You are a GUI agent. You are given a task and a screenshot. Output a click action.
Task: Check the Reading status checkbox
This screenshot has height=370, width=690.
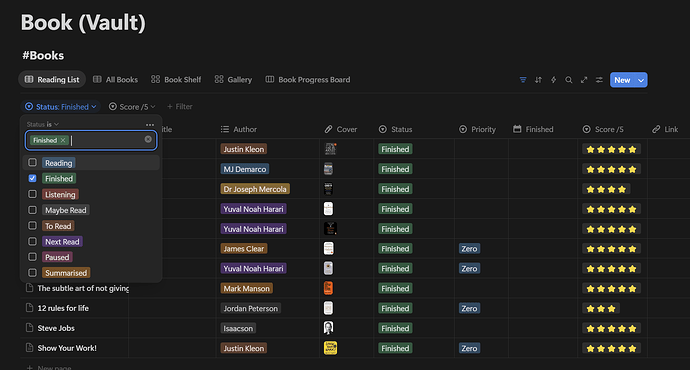tap(33, 162)
